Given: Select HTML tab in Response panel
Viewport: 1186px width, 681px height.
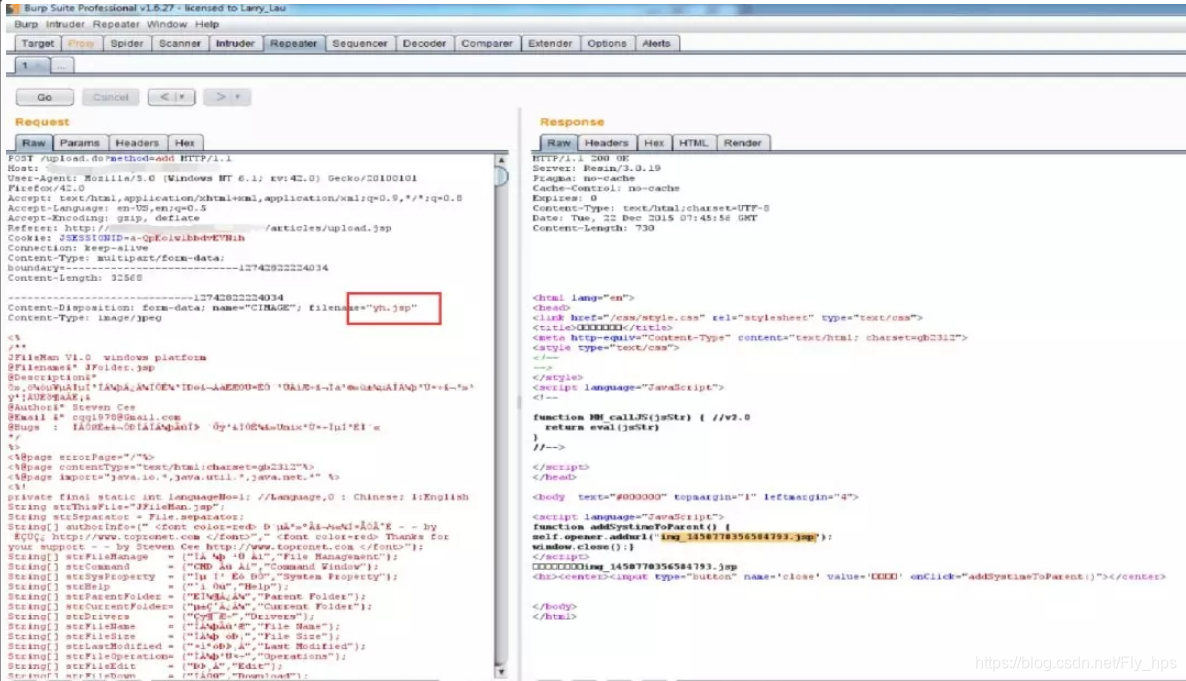Looking at the screenshot, I should click(x=693, y=142).
